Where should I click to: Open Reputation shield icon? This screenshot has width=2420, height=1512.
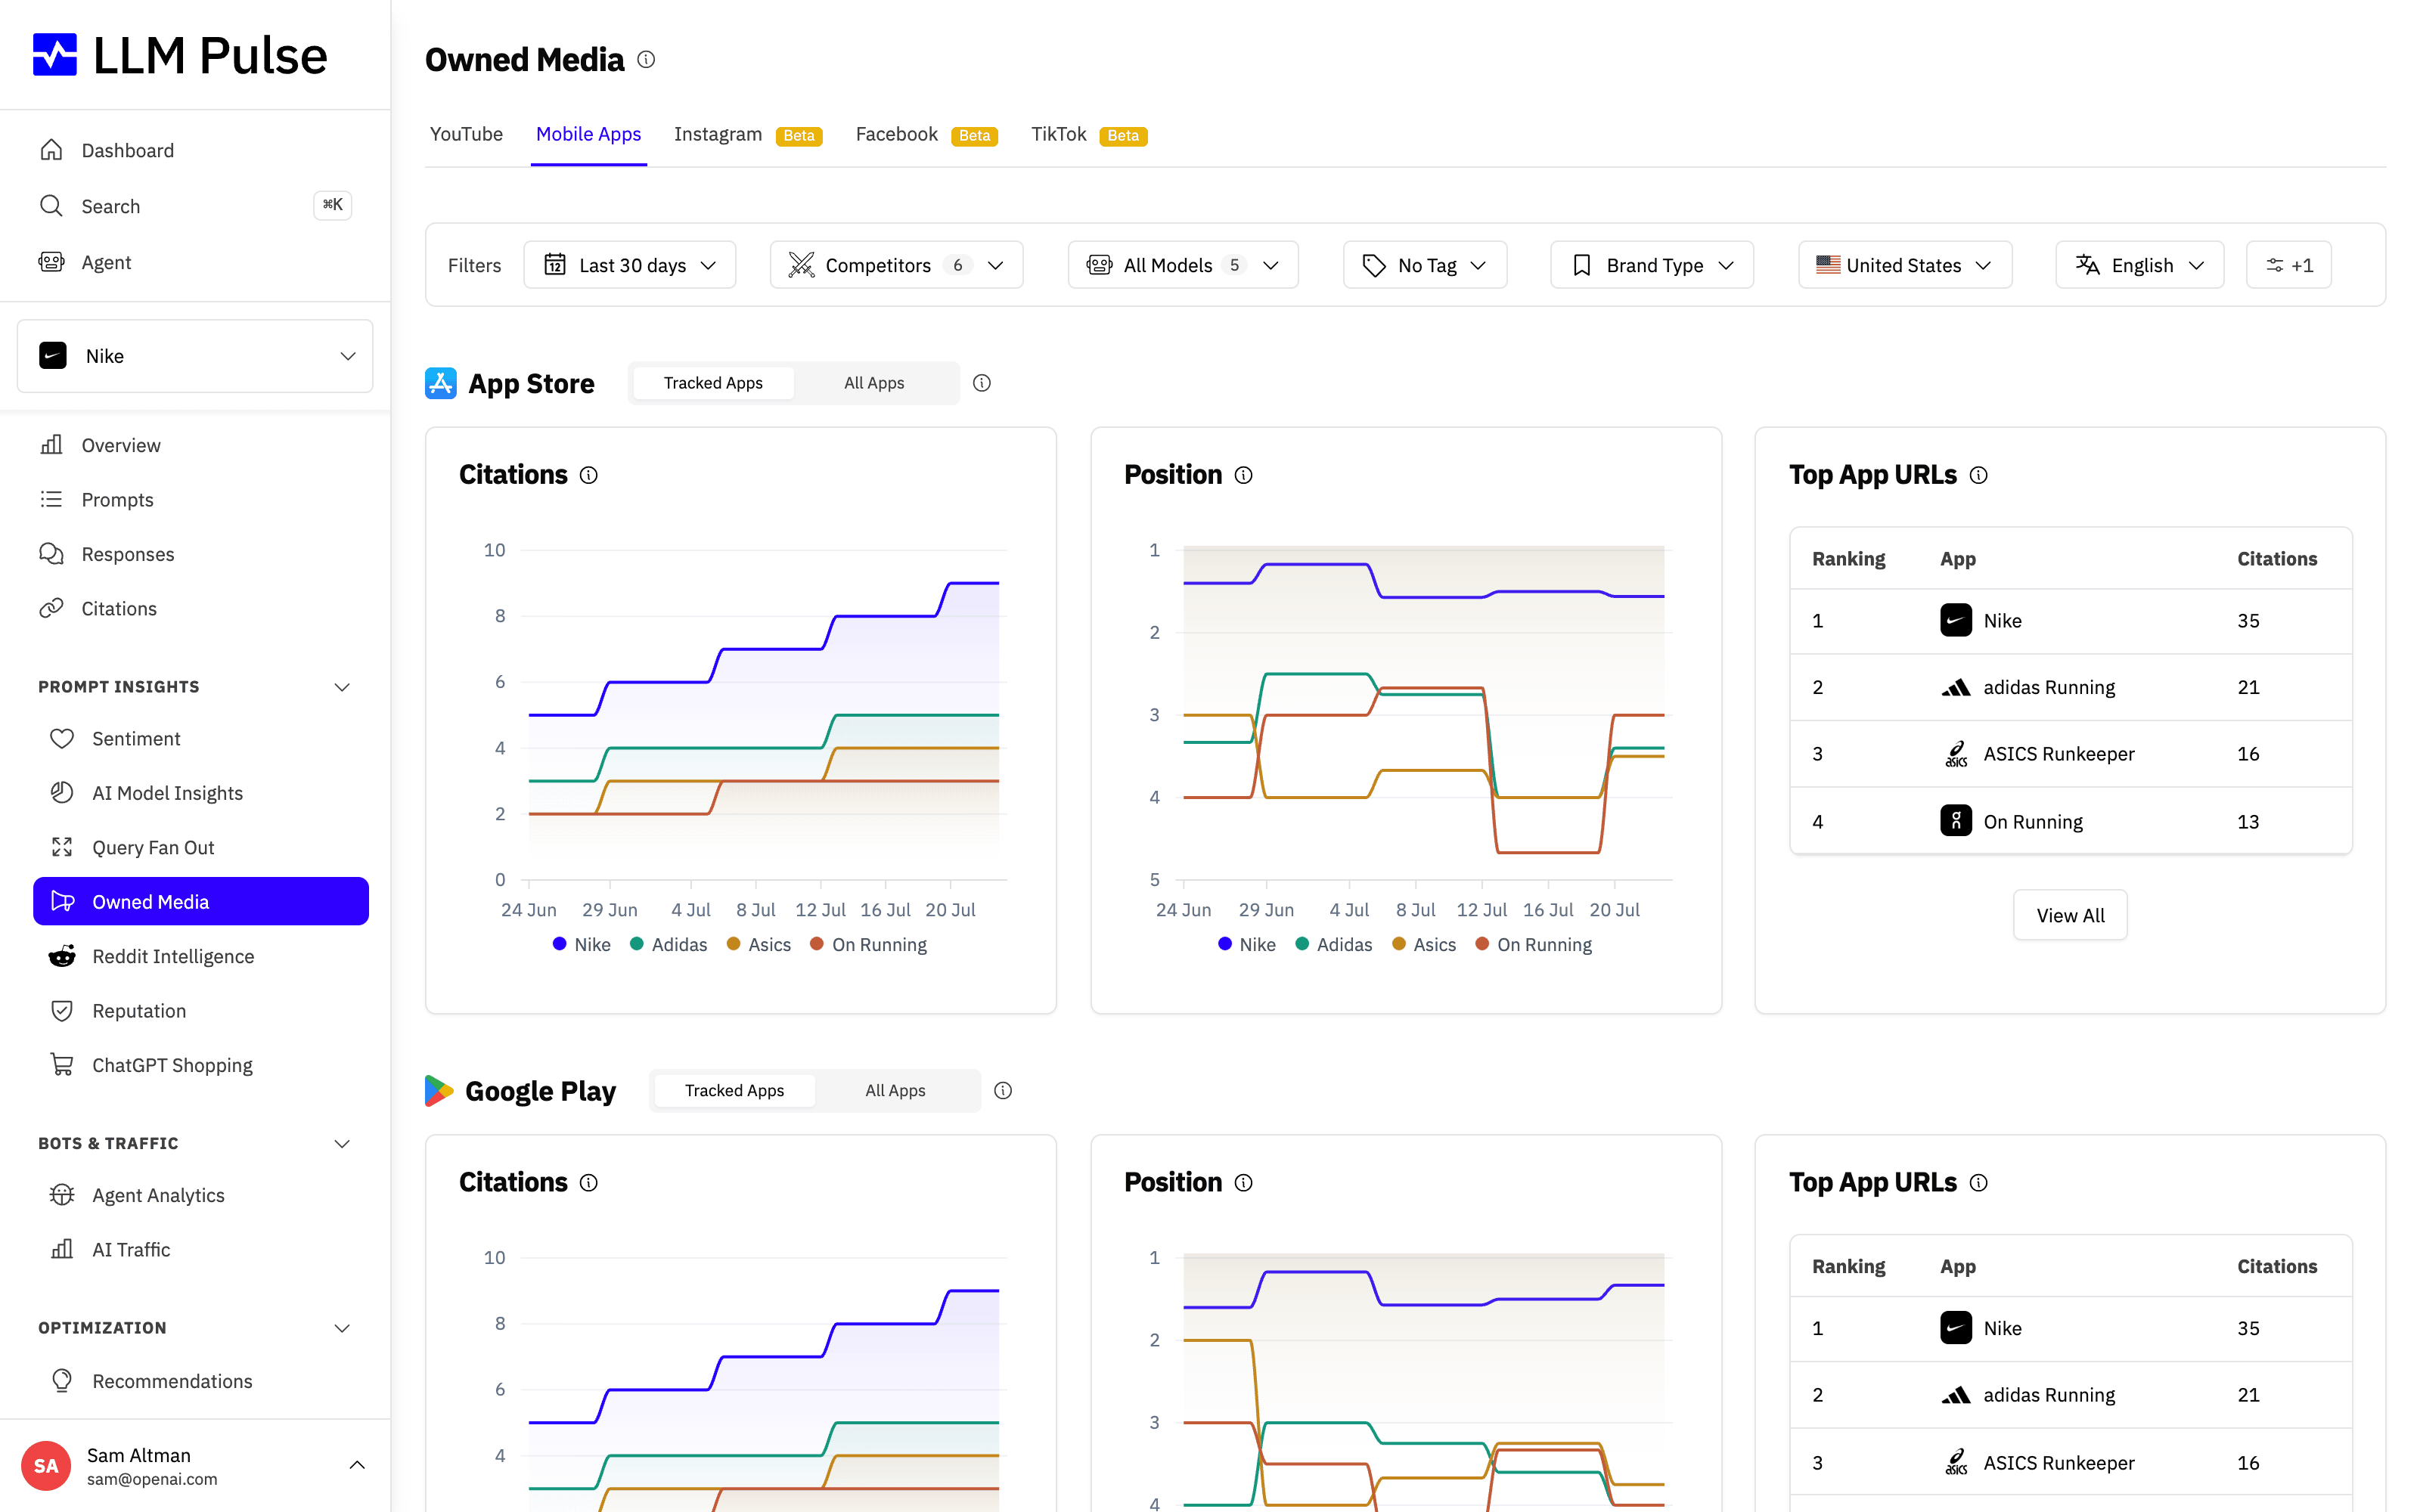click(x=62, y=1011)
